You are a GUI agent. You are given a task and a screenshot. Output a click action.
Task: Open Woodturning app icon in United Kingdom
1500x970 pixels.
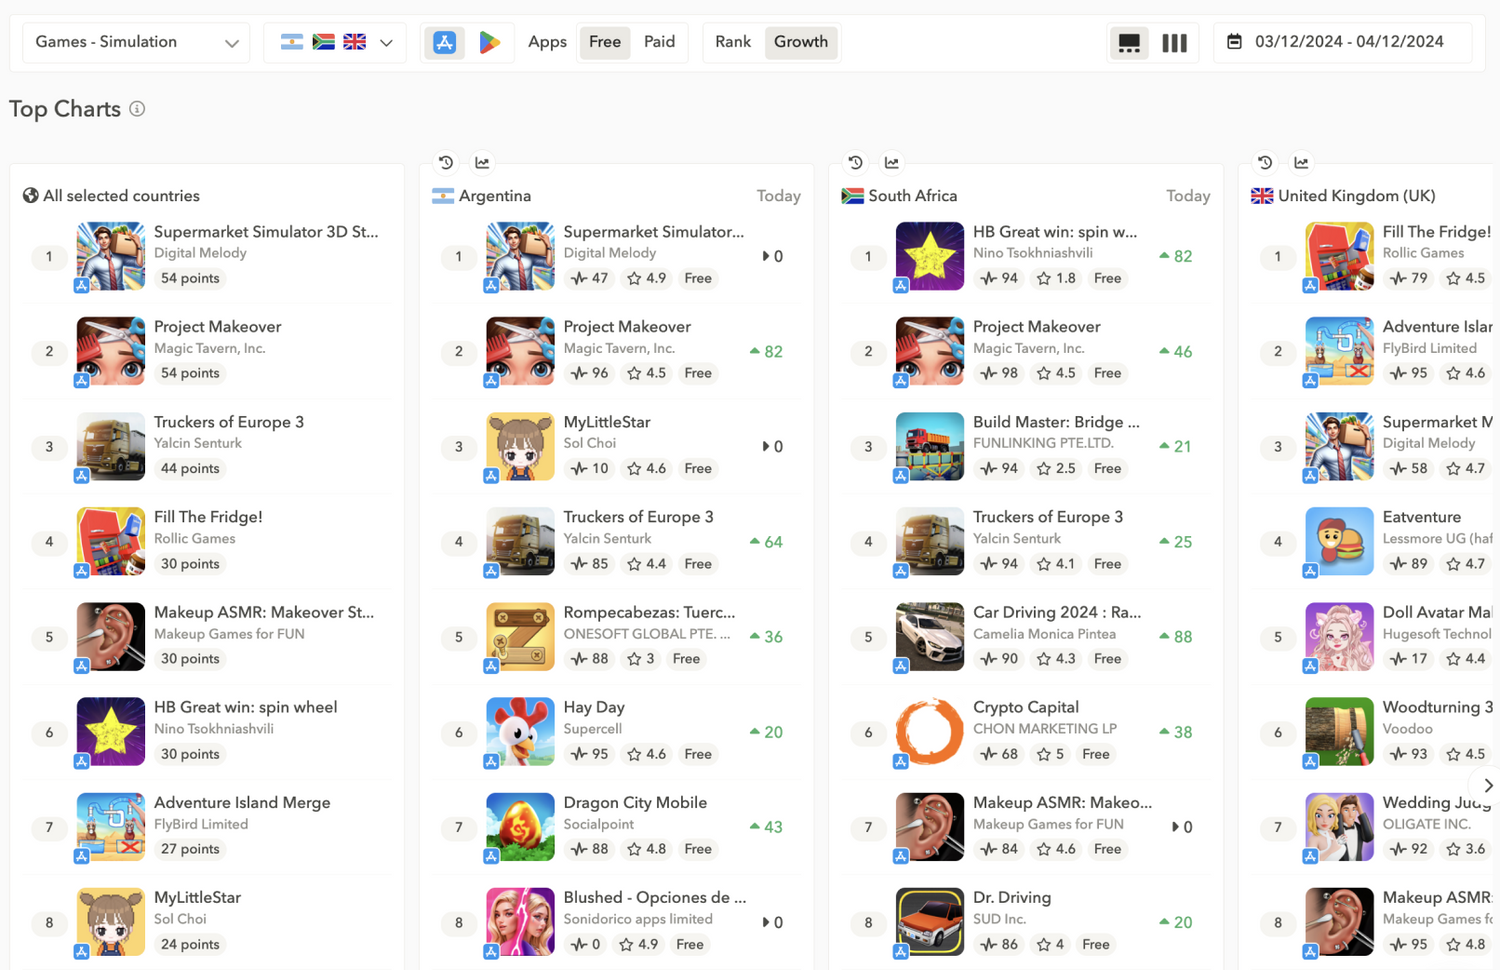click(x=1339, y=732)
